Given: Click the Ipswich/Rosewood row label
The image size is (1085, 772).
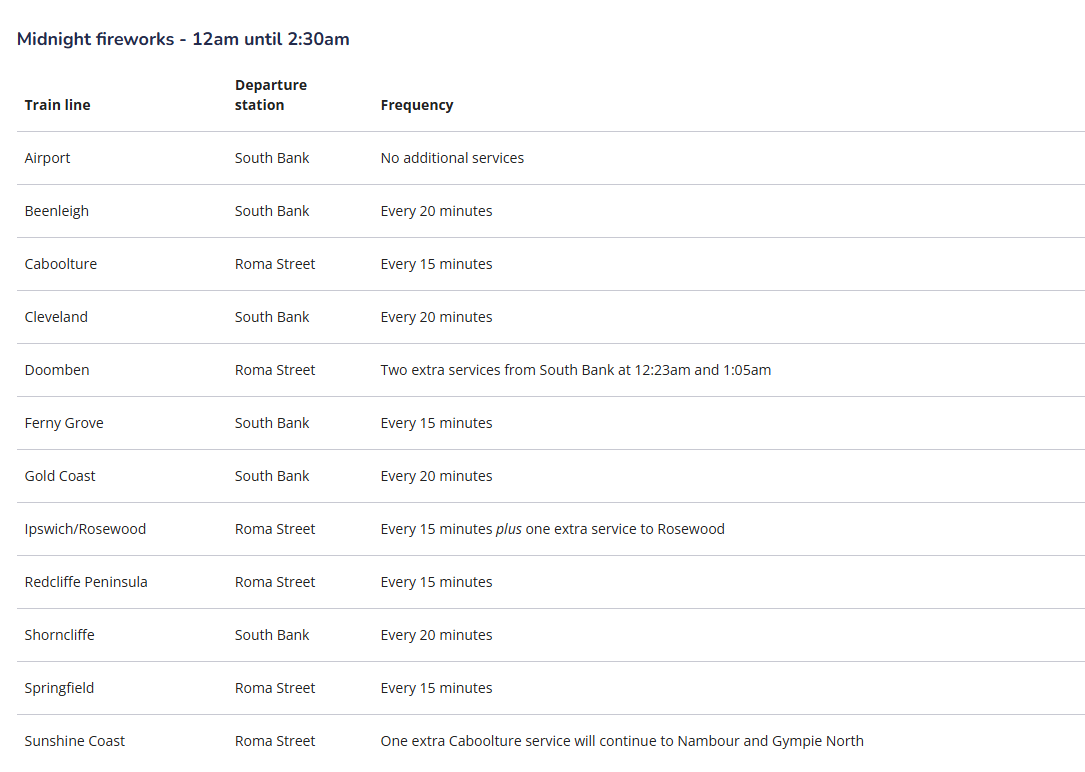Looking at the screenshot, I should [x=85, y=529].
